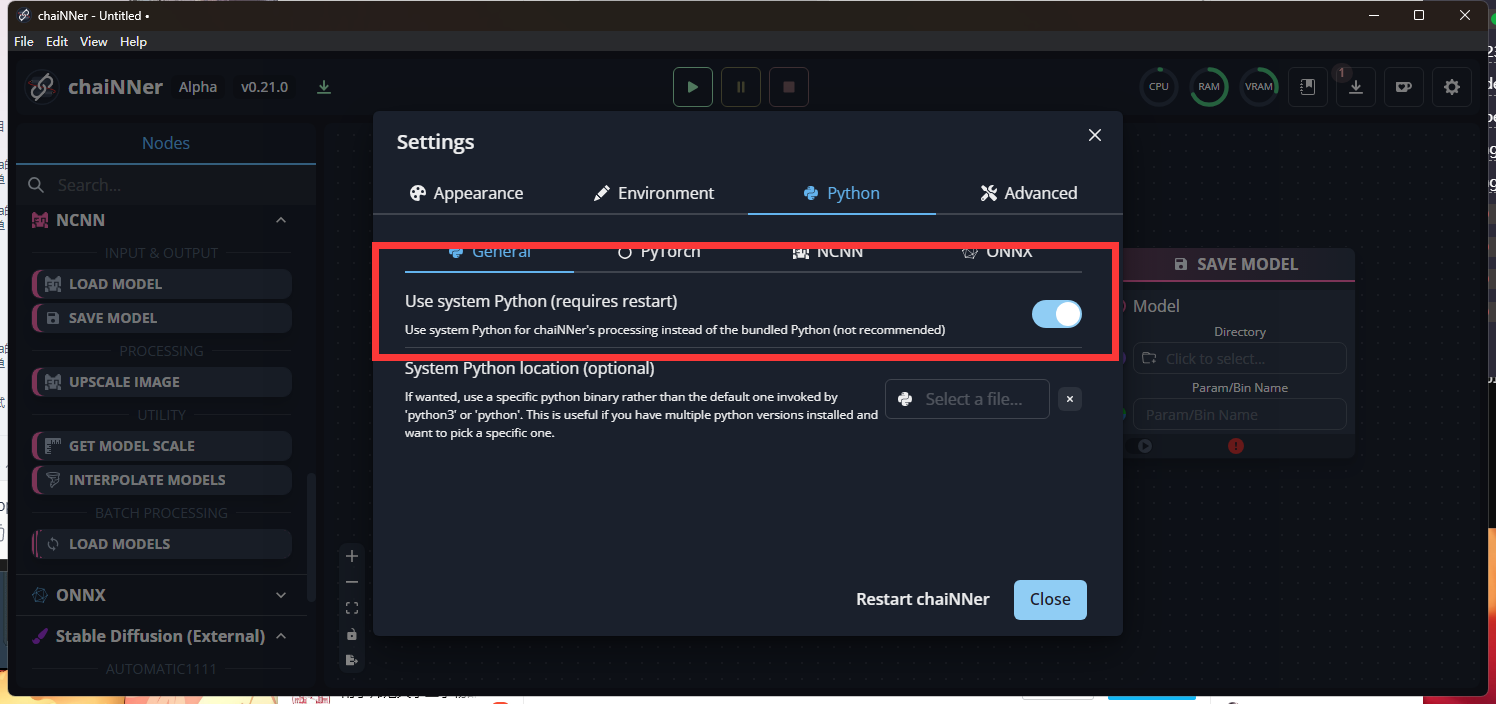1496x704 pixels.
Task: Select the General sub-tab
Action: [x=490, y=252]
